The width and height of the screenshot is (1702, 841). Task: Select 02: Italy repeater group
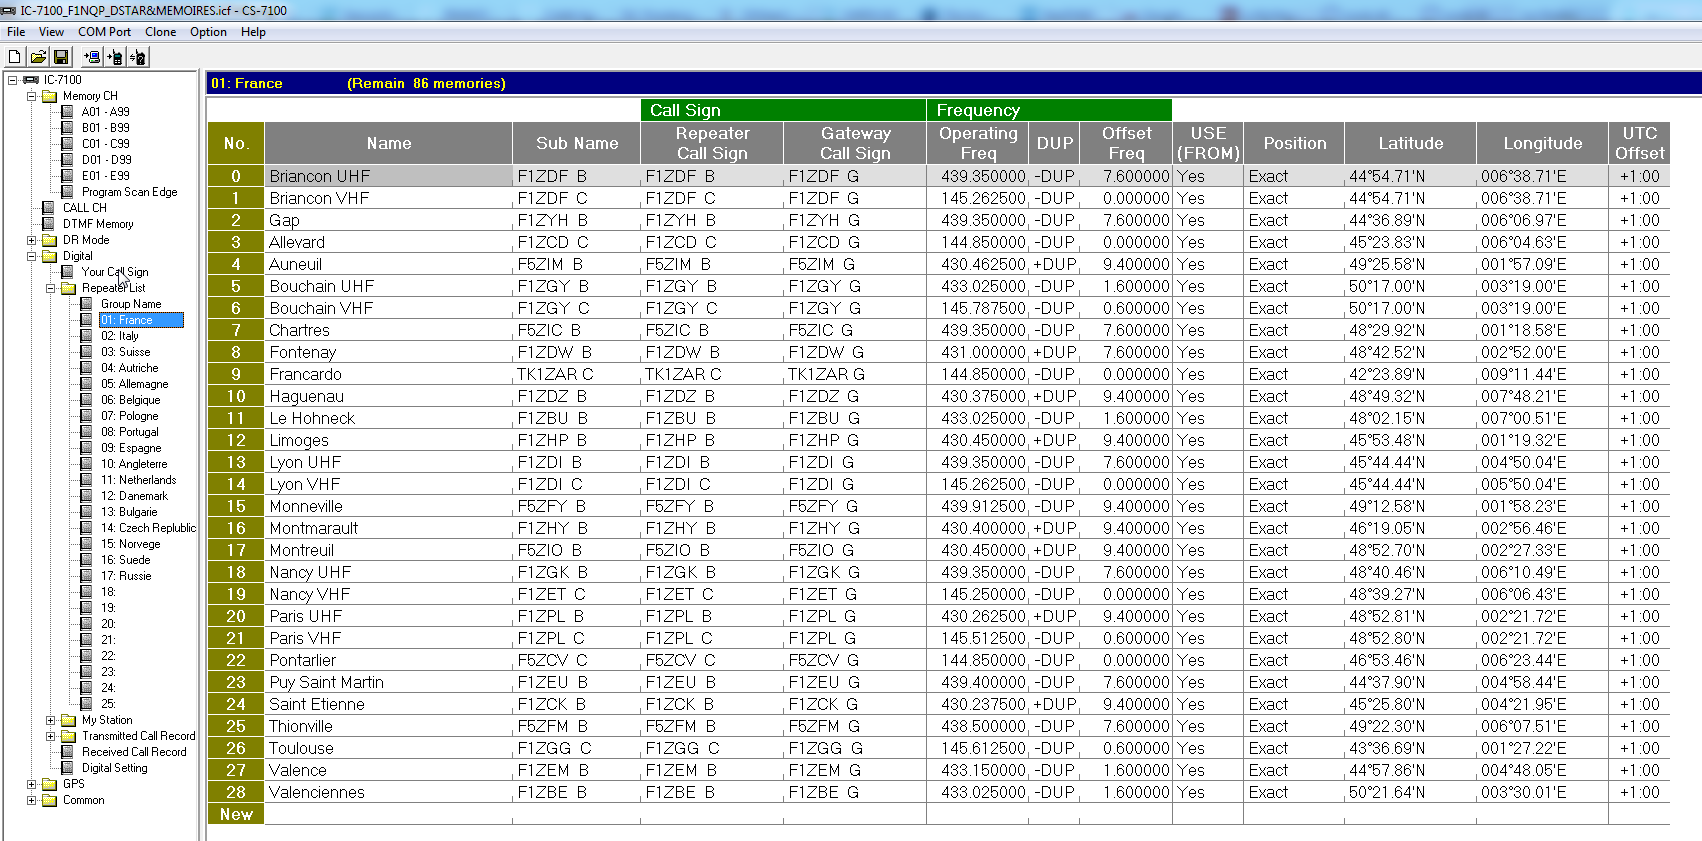[120, 336]
